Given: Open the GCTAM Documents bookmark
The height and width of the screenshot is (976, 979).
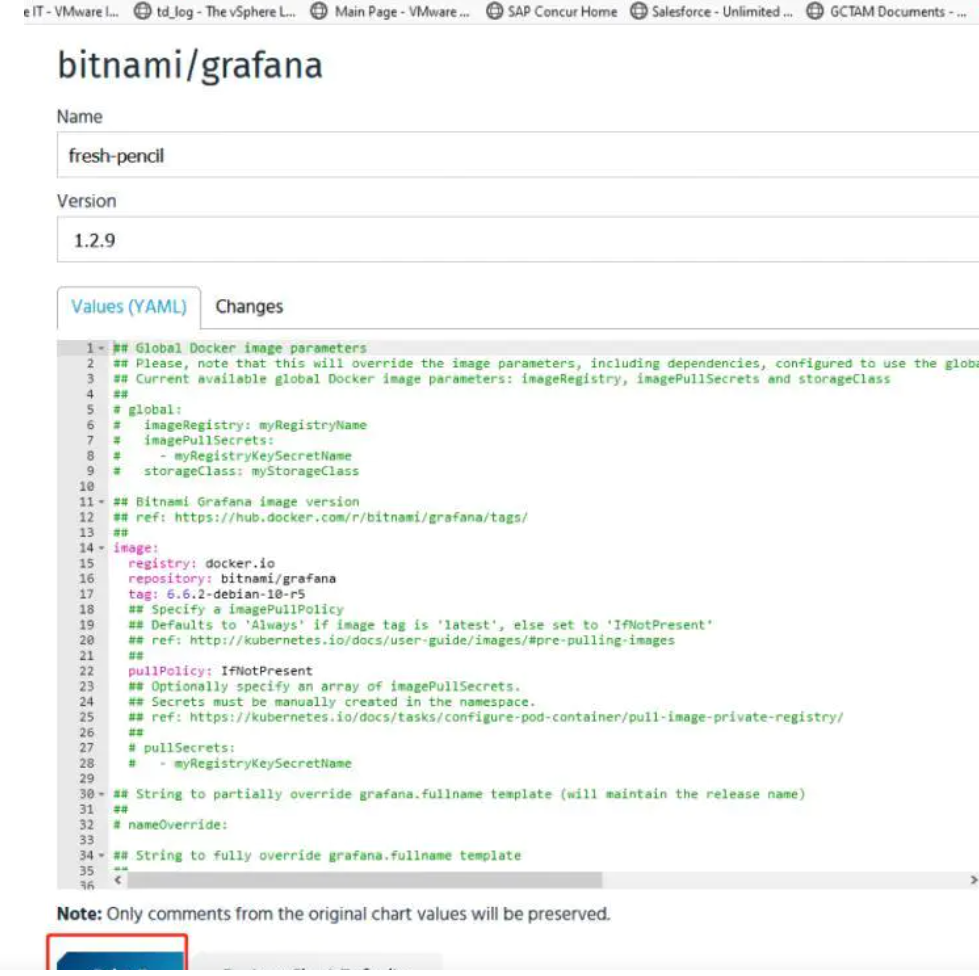Looking at the screenshot, I should pyautogui.click(x=886, y=11).
